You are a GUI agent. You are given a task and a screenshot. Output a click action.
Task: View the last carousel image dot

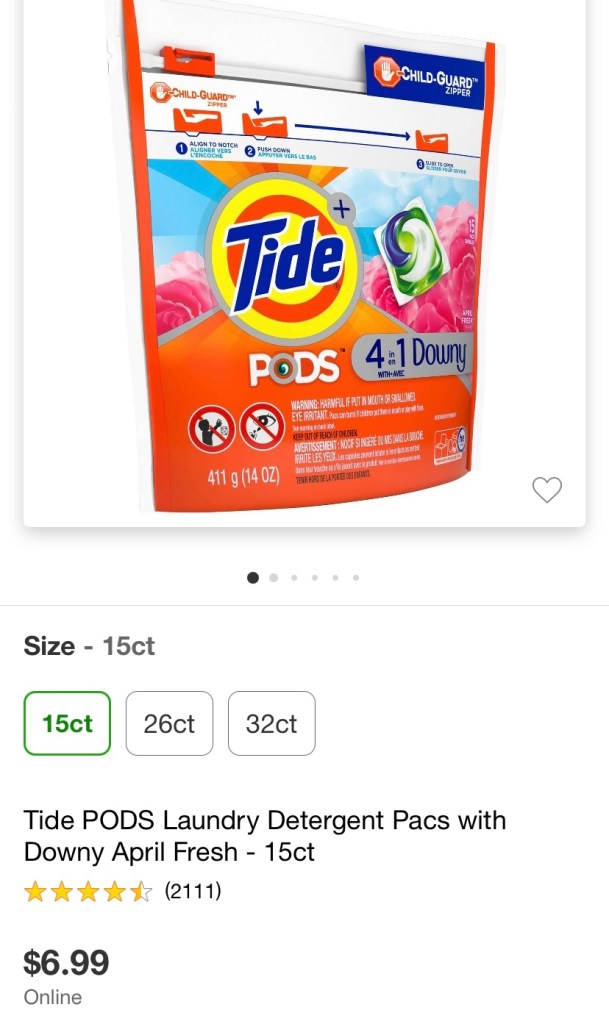point(356,577)
